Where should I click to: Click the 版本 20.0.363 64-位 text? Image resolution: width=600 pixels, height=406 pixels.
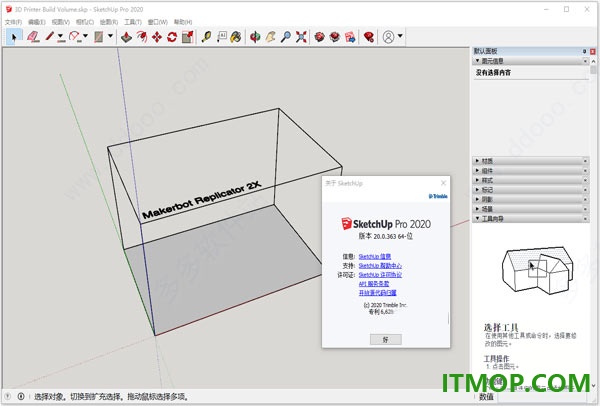(x=386, y=236)
